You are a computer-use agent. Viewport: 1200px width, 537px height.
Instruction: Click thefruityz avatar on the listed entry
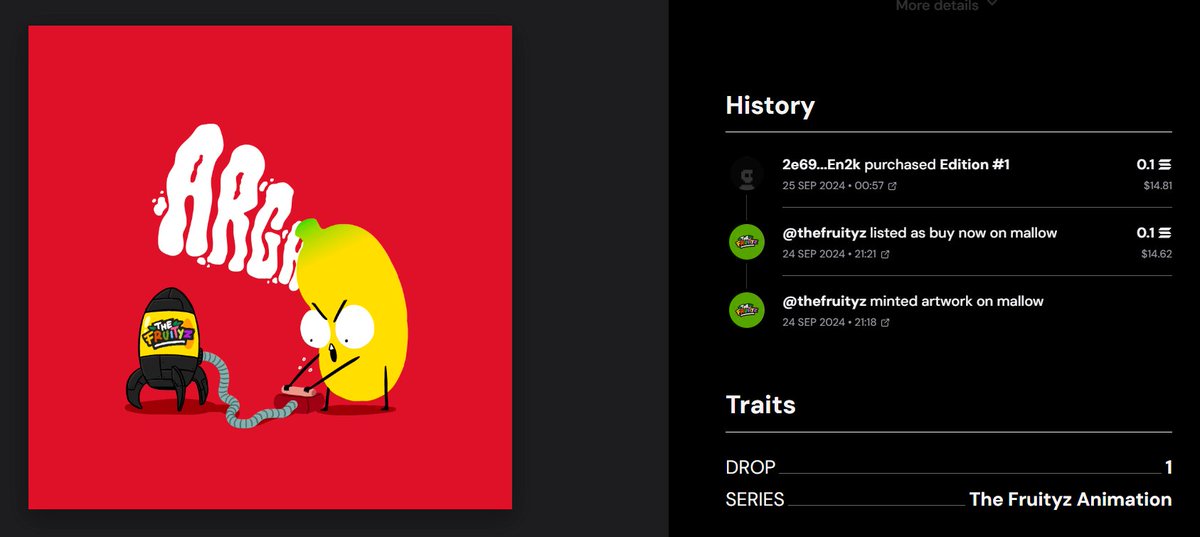click(748, 243)
